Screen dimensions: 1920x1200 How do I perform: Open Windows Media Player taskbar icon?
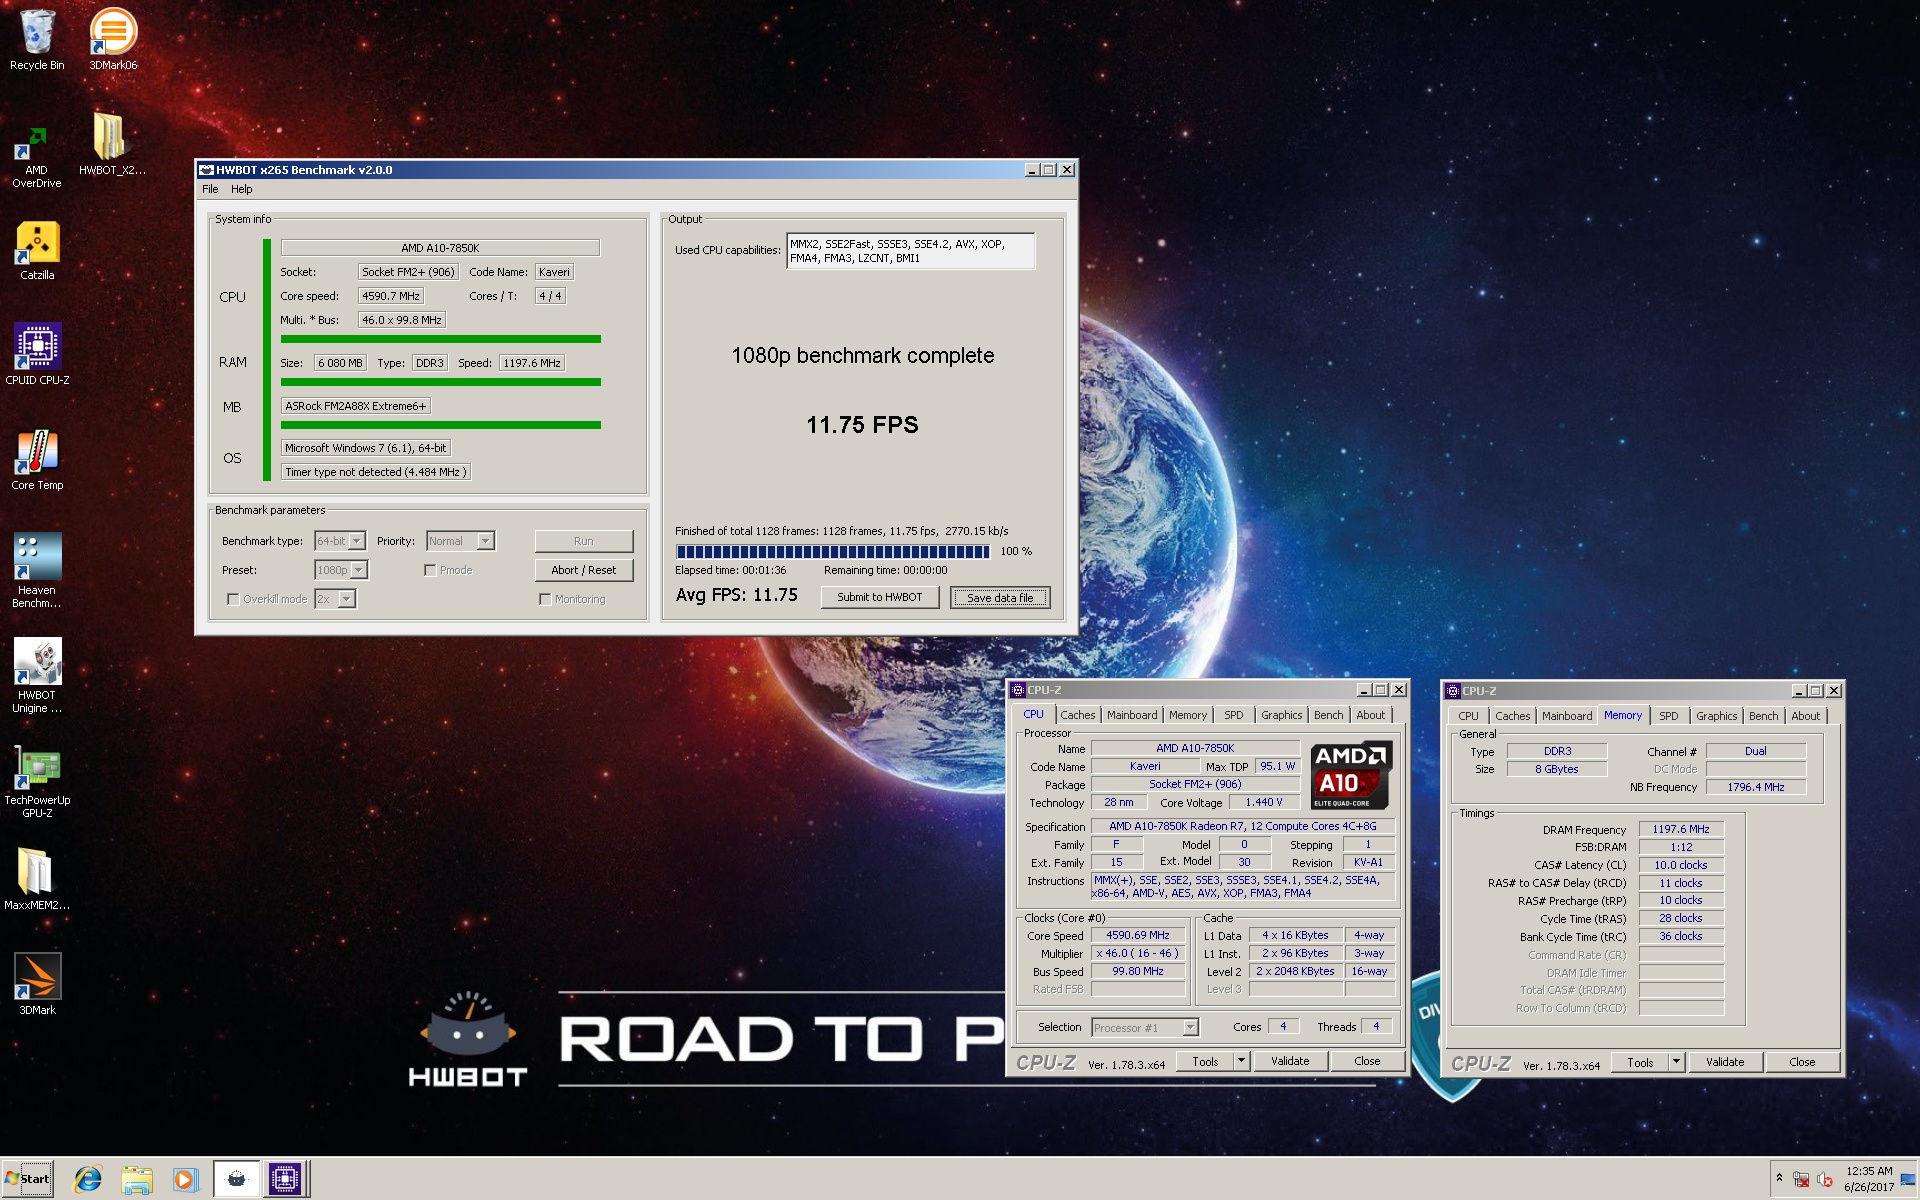[185, 1179]
